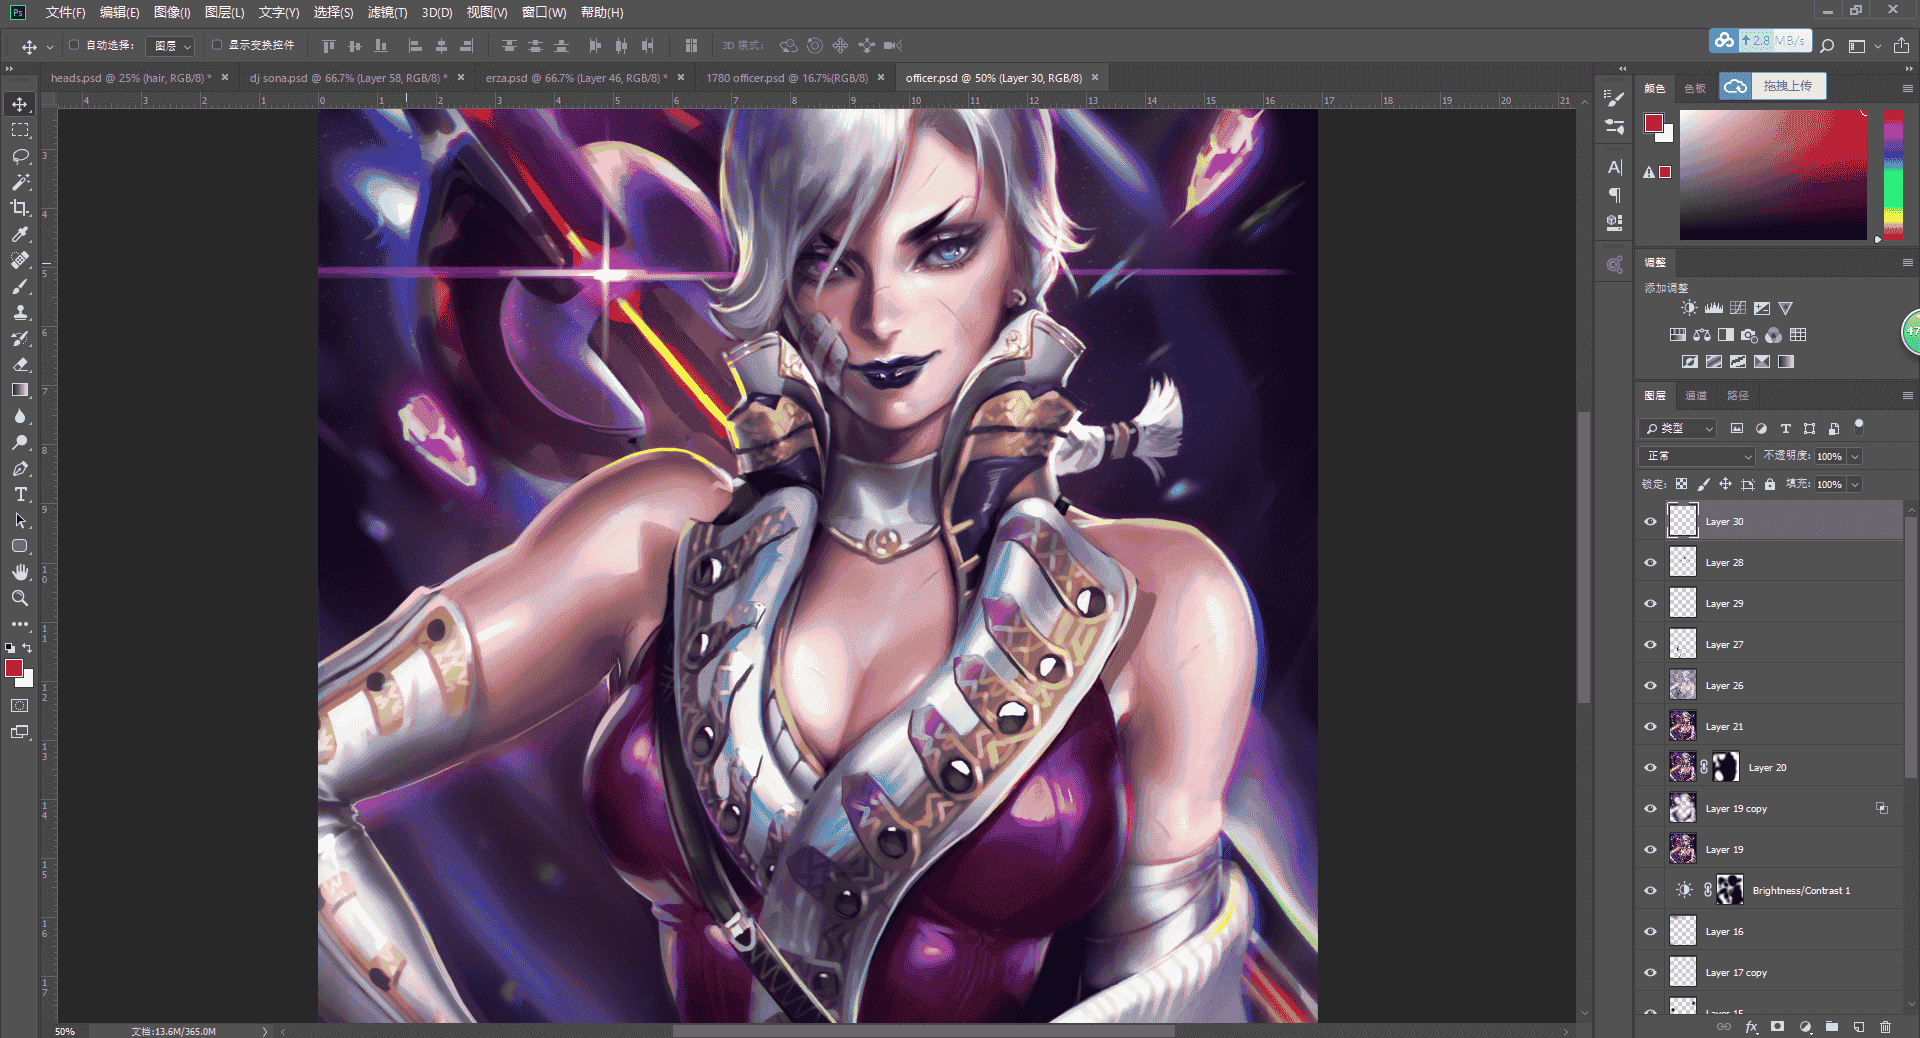Enable the 自动选择 checkbox
1920x1038 pixels.
click(74, 45)
